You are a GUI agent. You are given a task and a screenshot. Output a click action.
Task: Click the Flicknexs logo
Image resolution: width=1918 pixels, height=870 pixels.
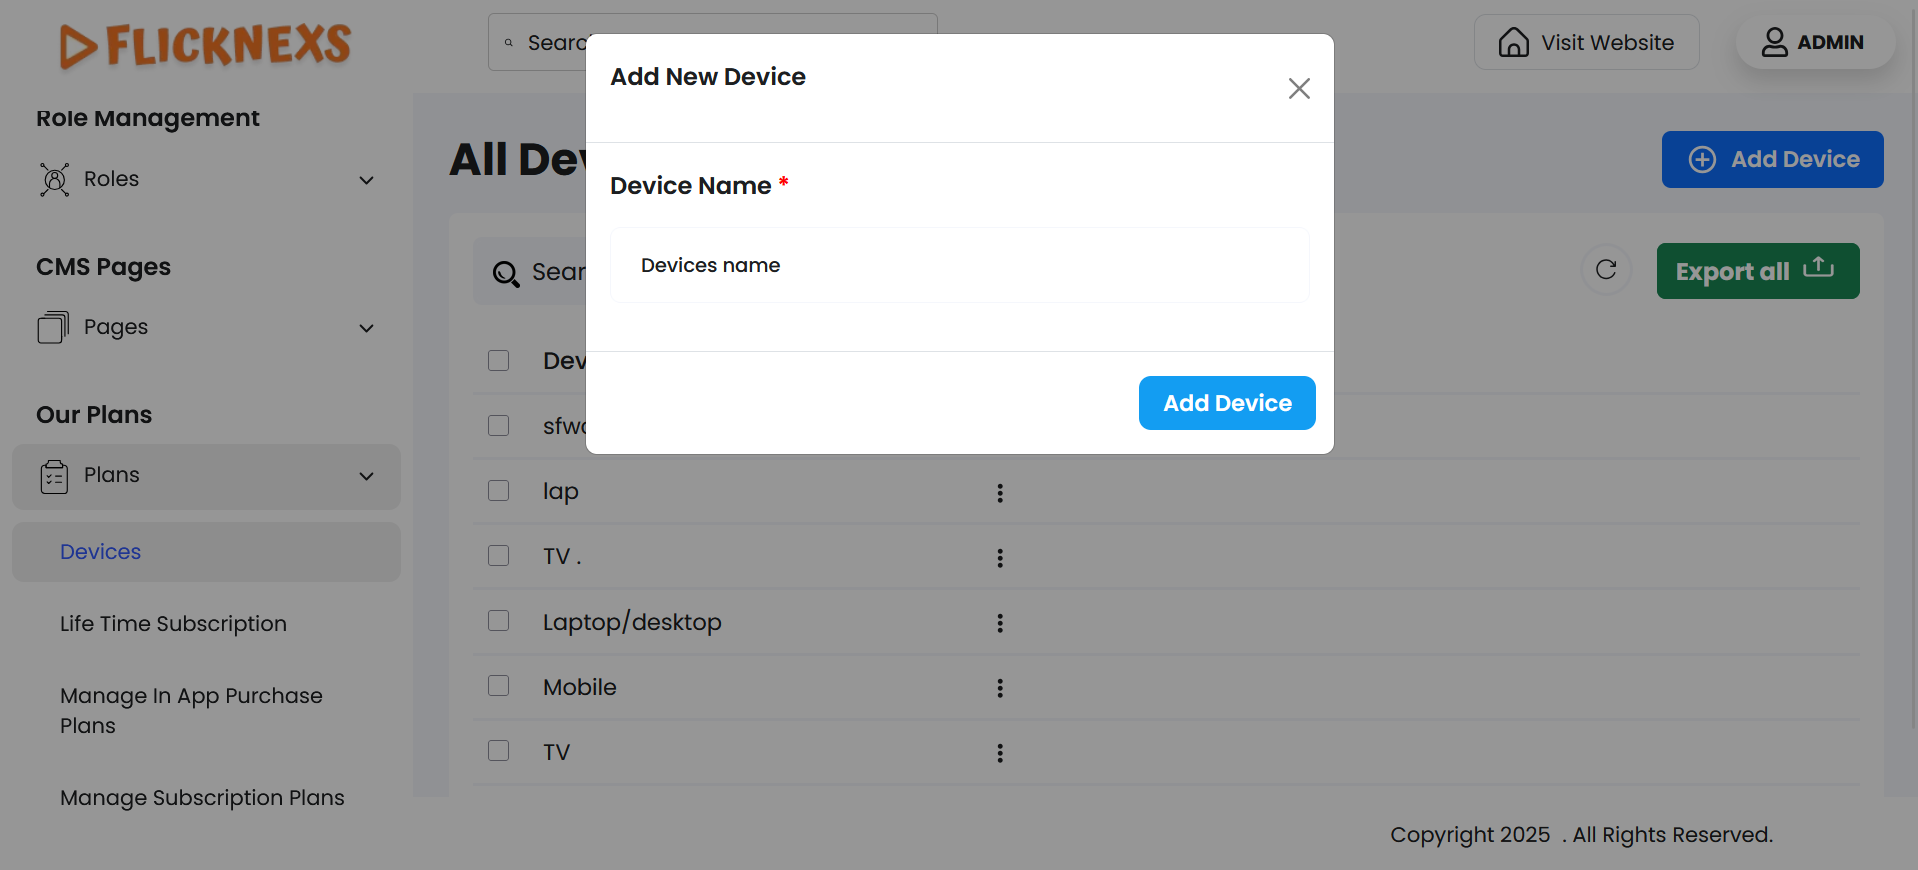pyautogui.click(x=205, y=45)
